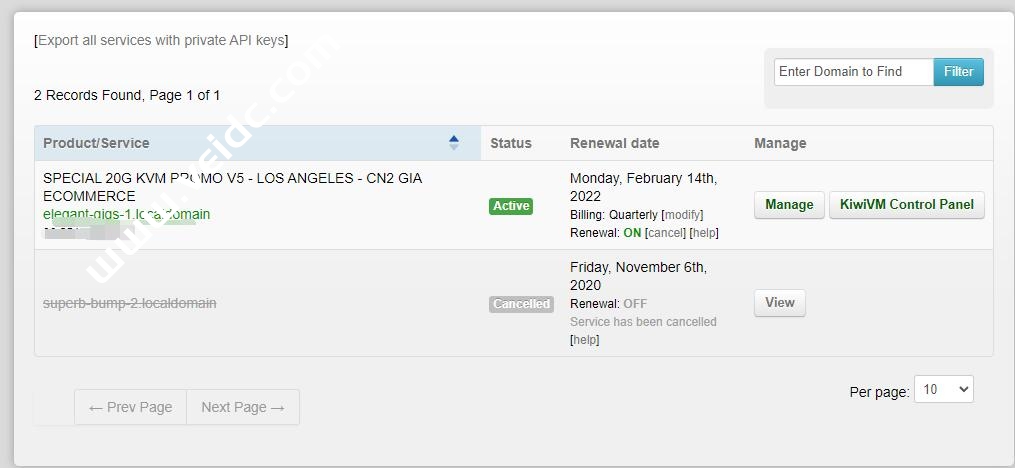Sort by Renewal date column header
The image size is (1015, 468).
point(614,143)
